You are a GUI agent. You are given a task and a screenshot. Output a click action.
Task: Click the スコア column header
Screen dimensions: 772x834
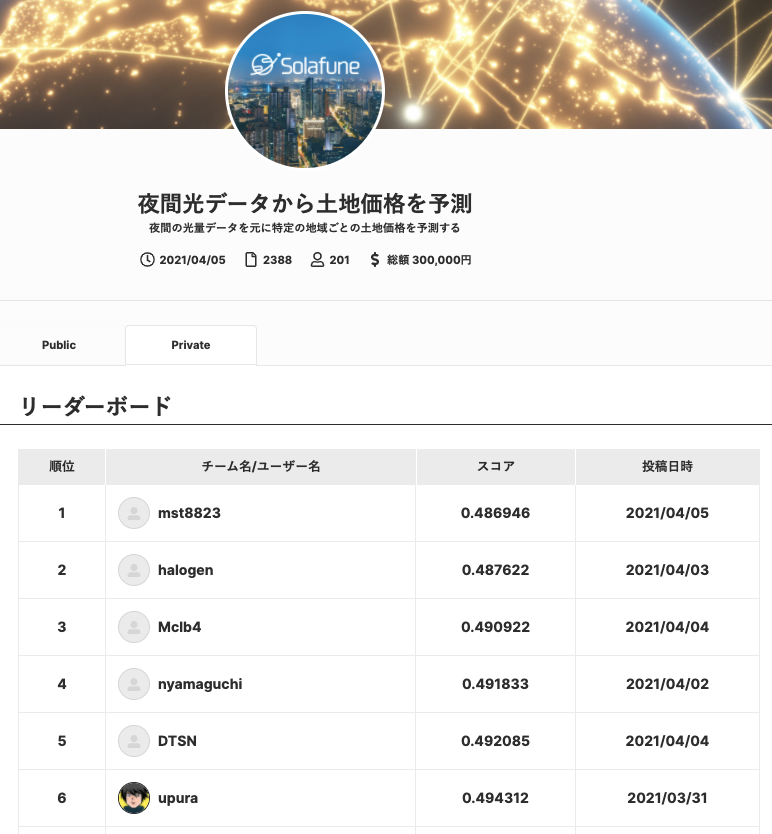(495, 466)
